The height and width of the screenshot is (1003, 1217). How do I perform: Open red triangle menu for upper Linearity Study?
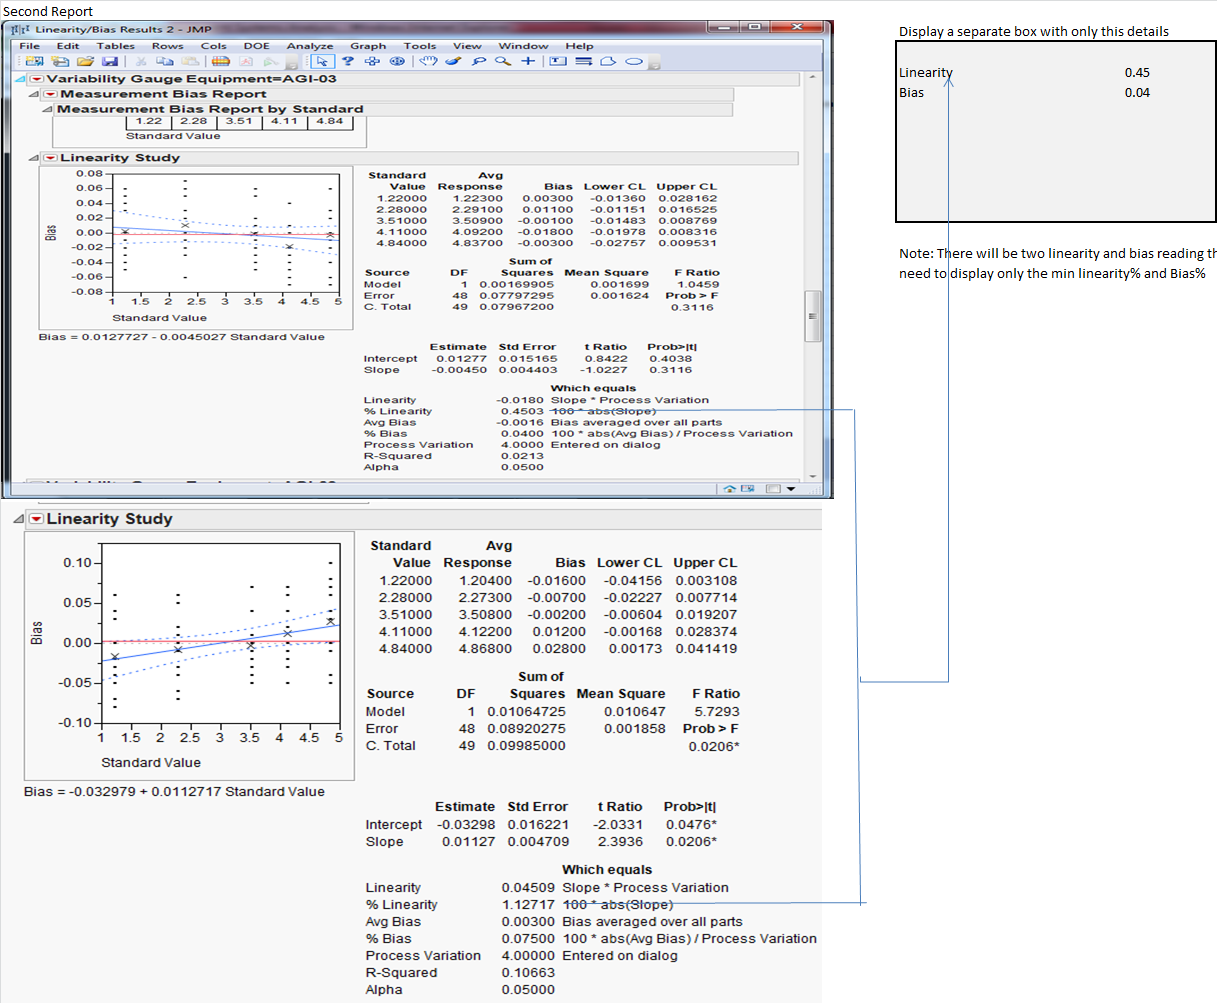point(51,158)
